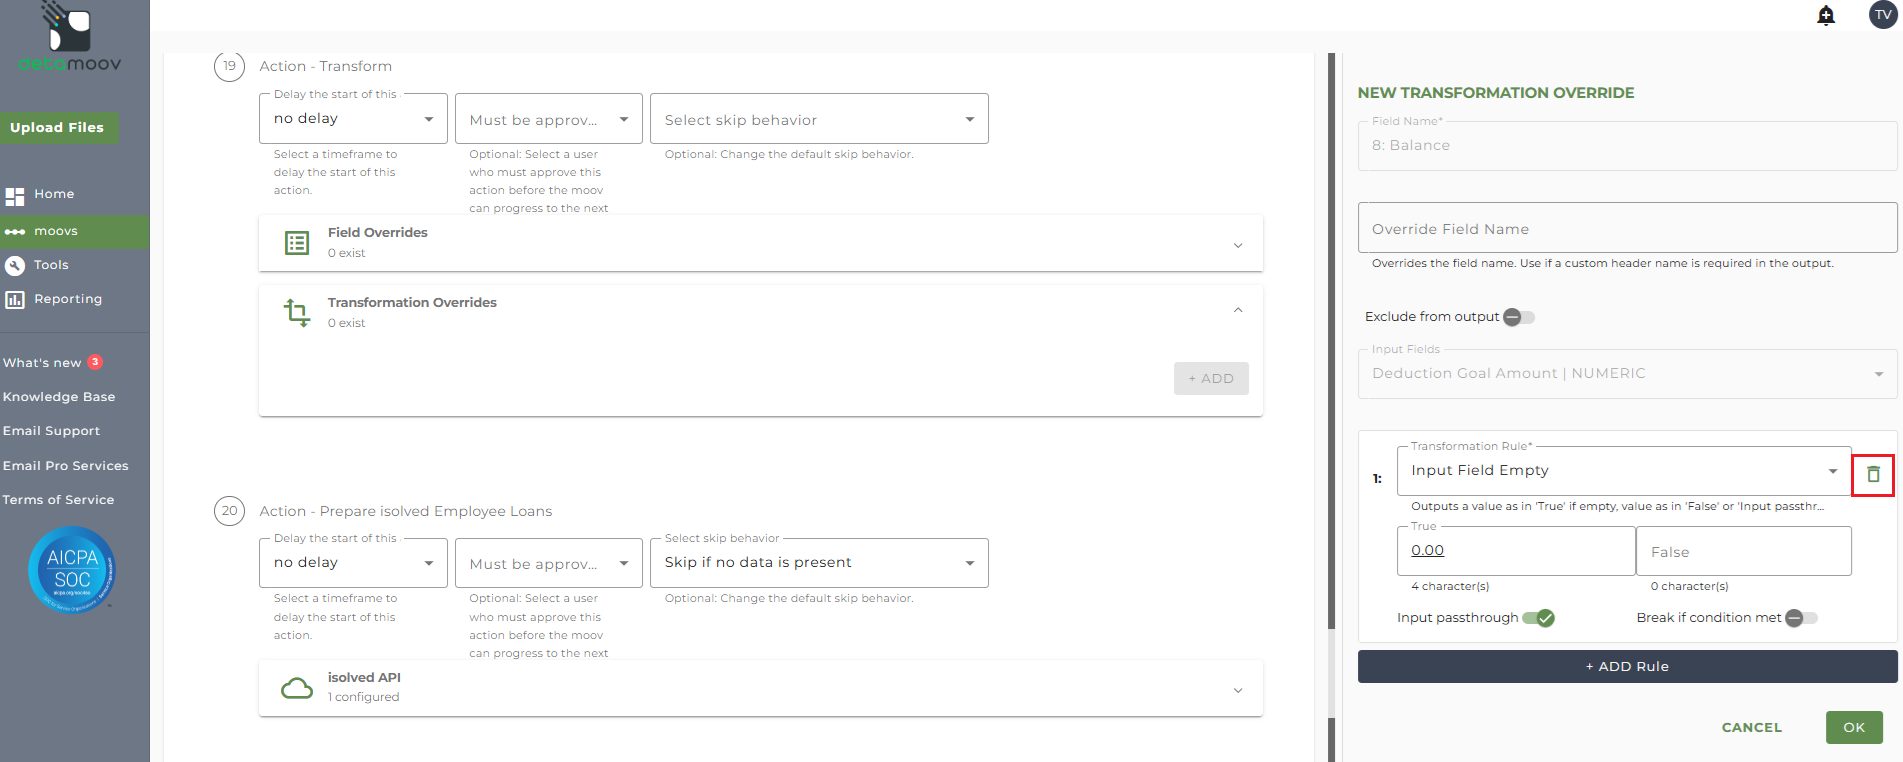
Task: Click the CANCEL button
Action: point(1751,727)
